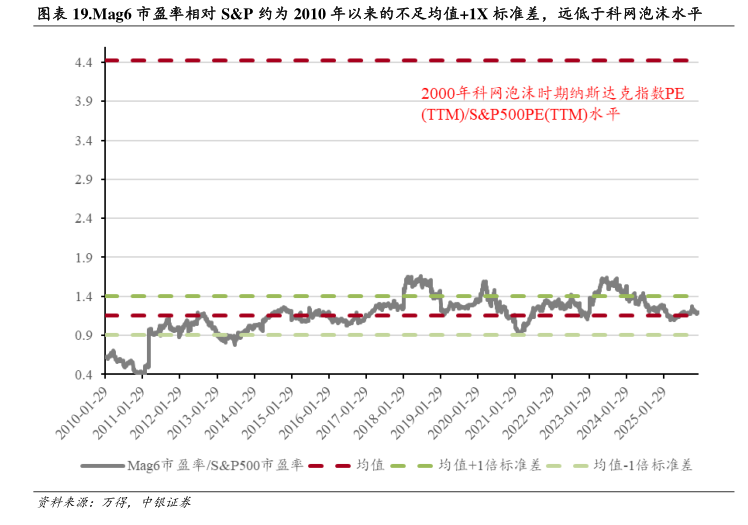Select the 均值-1倍标准差 legend label
The width and height of the screenshot is (748, 525).
(x=642, y=466)
